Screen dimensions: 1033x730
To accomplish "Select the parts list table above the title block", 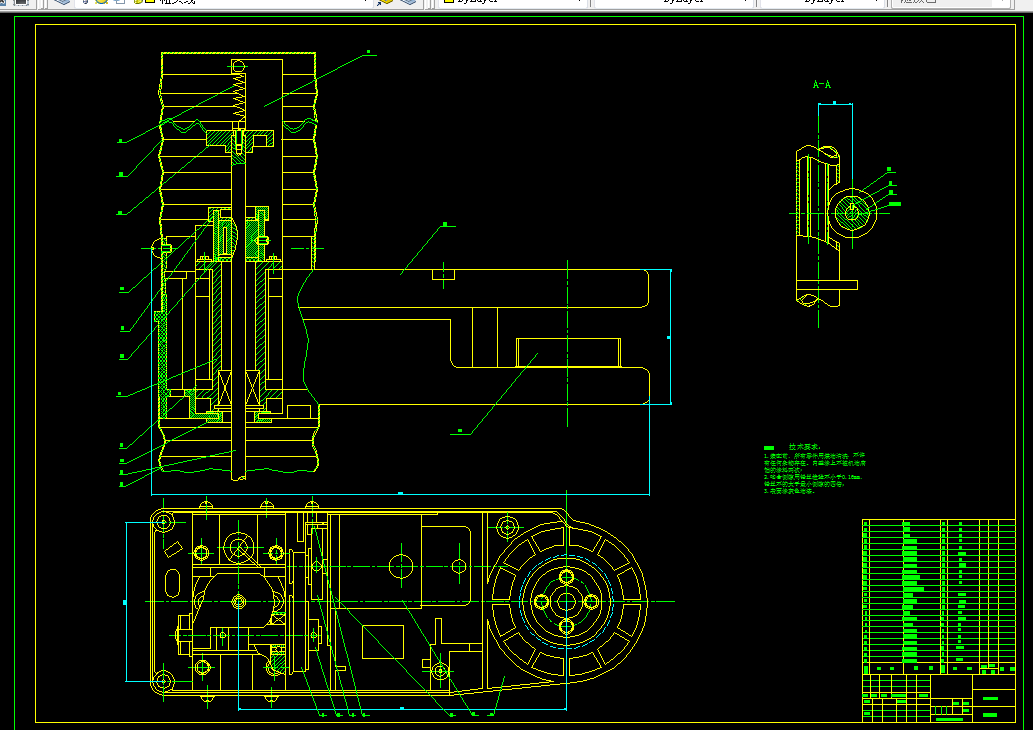I will 939,596.
